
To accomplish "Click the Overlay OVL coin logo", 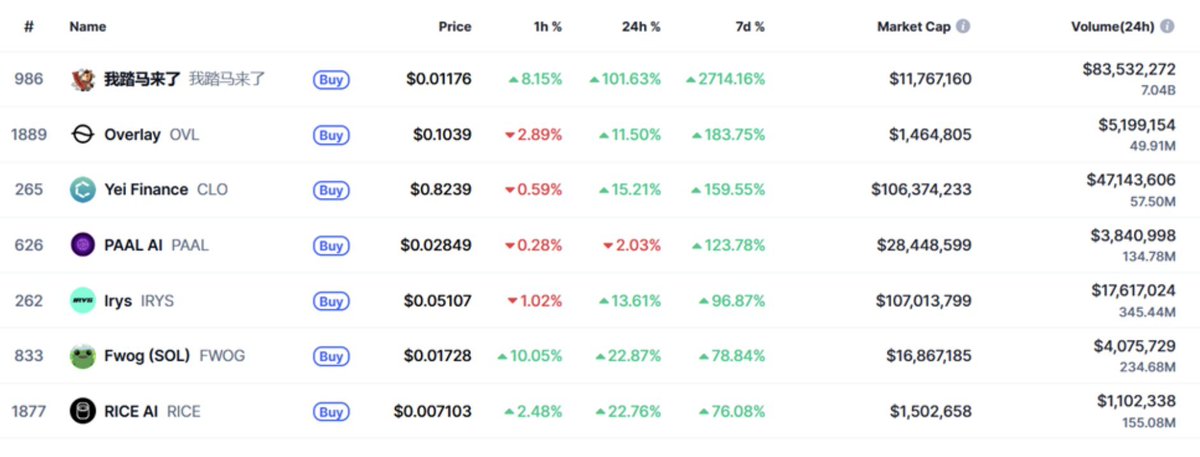I will [83, 134].
